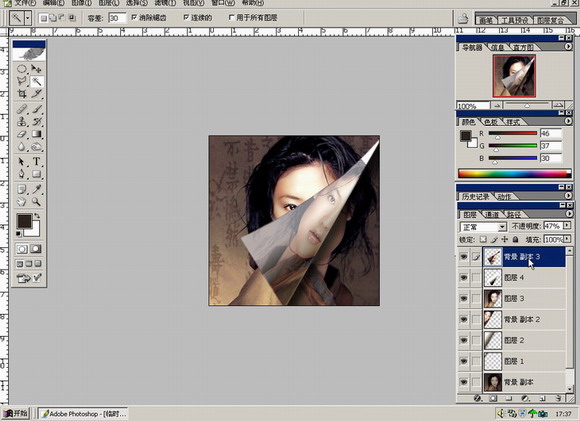The height and width of the screenshot is (421, 580).
Task: Select the Pen tool
Action: pyautogui.click(x=22, y=174)
